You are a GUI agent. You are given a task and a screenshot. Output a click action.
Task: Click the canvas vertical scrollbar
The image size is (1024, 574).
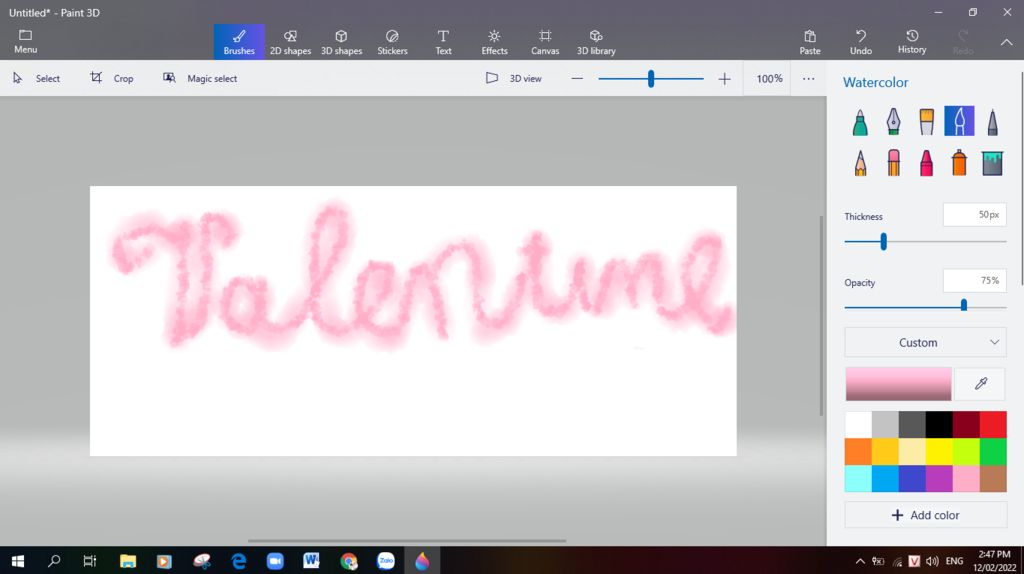point(822,315)
